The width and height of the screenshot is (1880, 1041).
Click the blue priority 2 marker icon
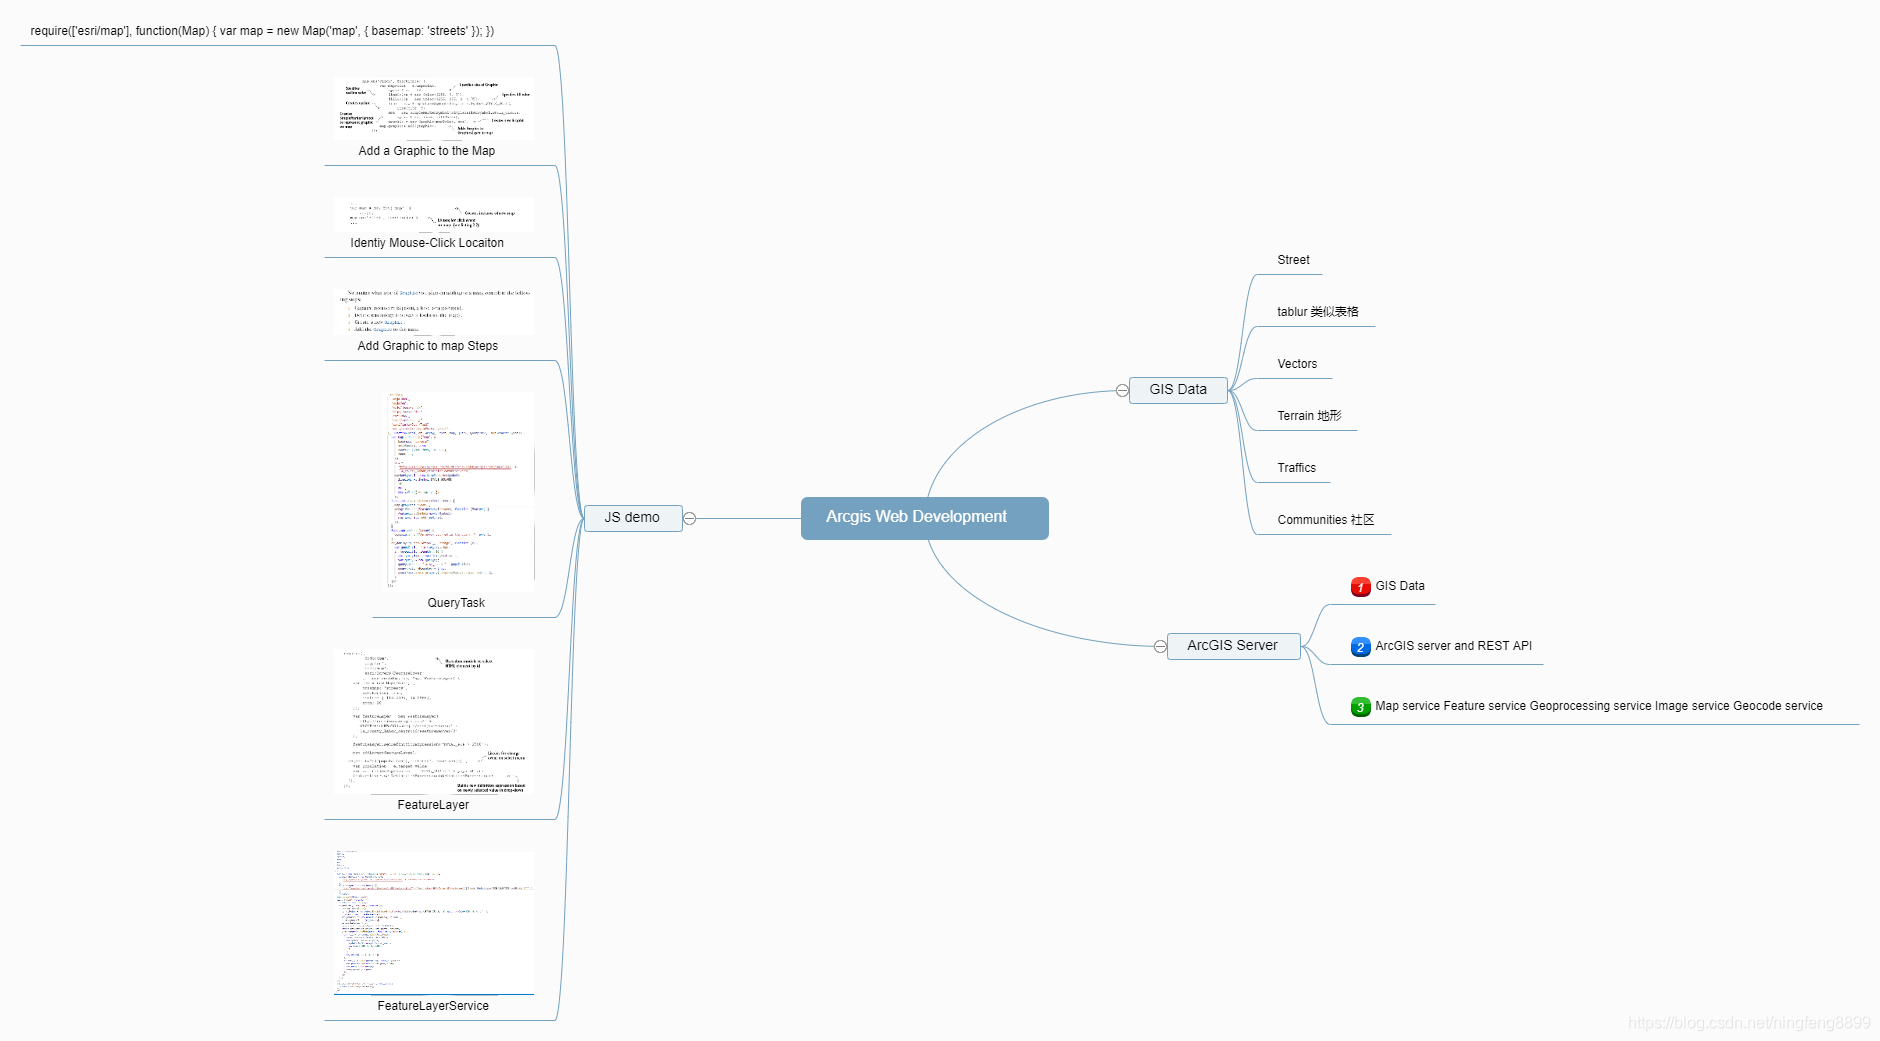click(1360, 647)
